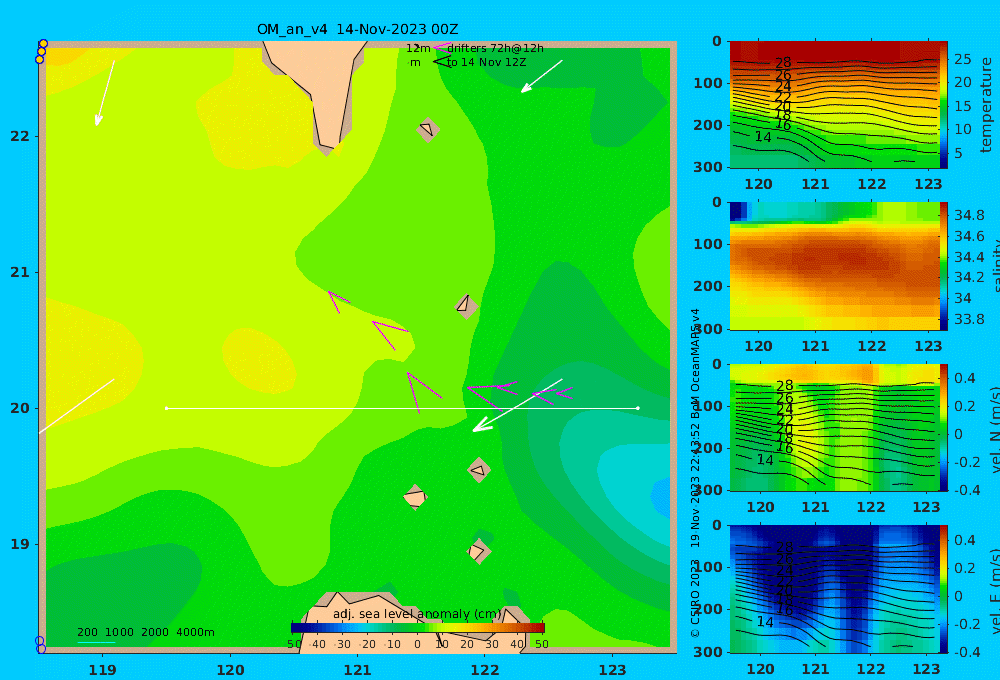The image size is (1000, 680).
Task: Click latitude tick label 20 on the map
Action: 20,408
